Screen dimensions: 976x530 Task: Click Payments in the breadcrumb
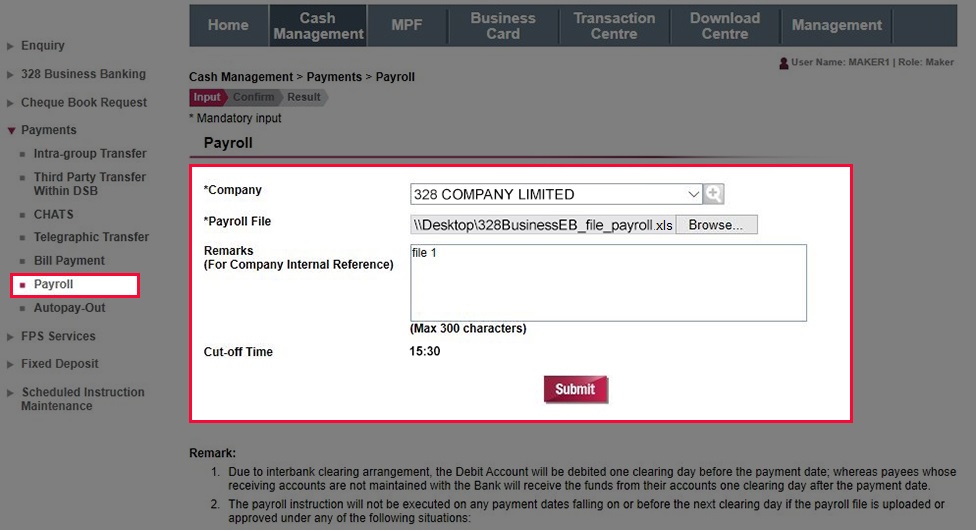pos(334,77)
